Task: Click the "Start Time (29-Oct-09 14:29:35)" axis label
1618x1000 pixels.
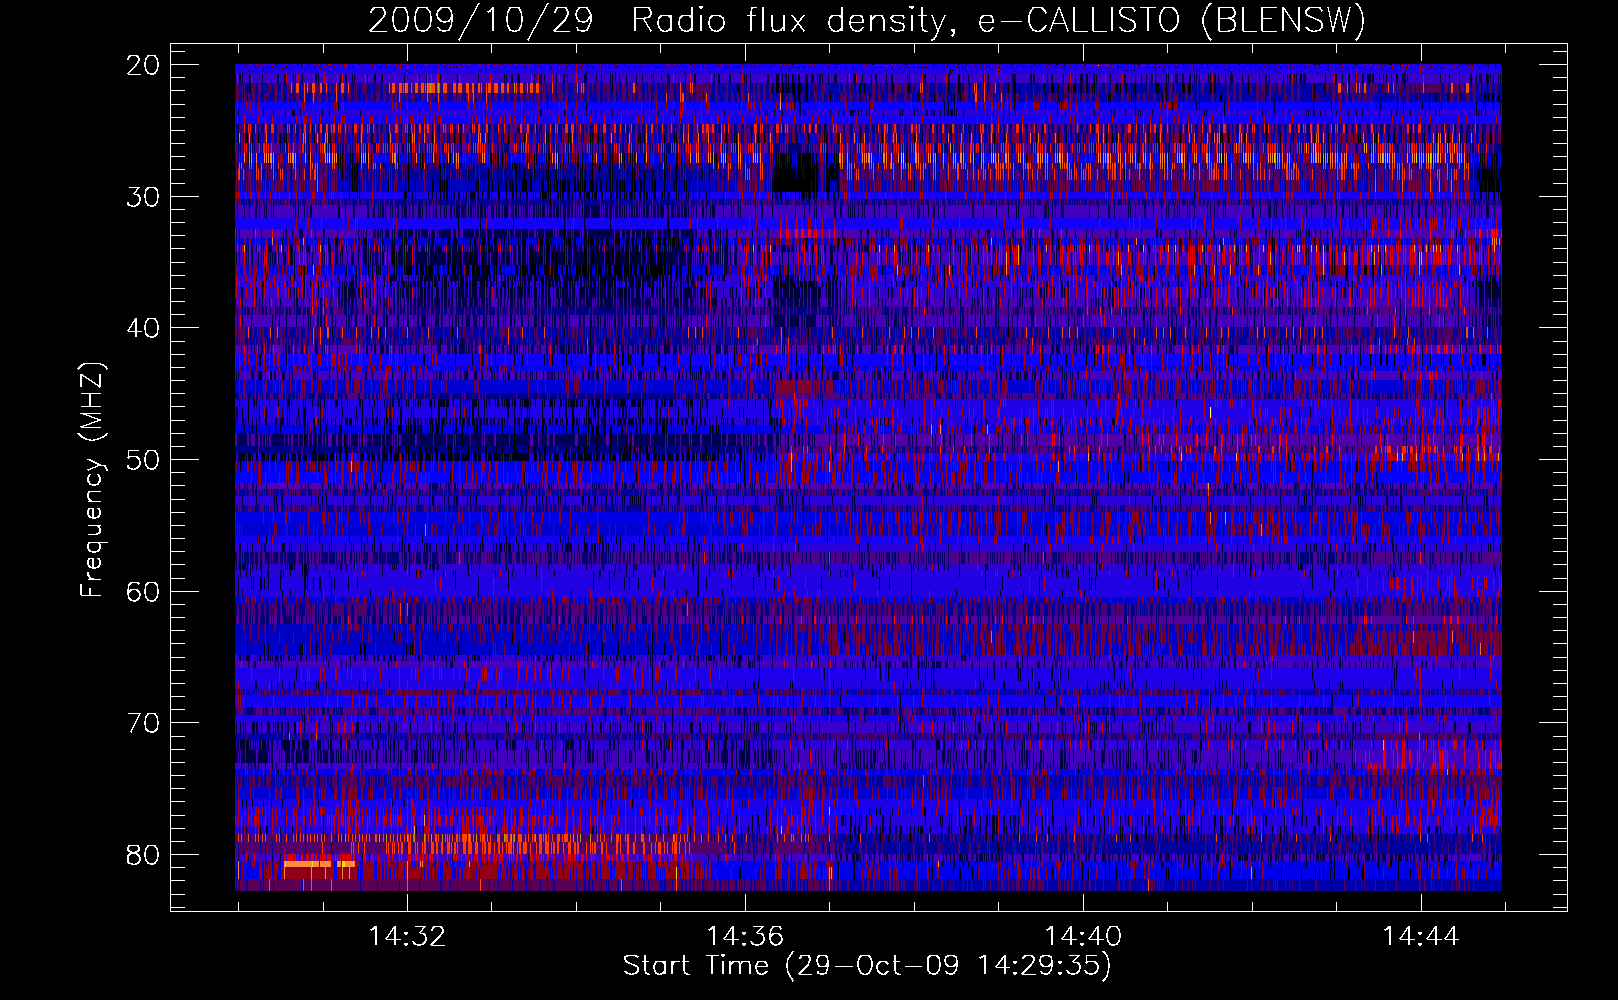Action: click(x=867, y=965)
